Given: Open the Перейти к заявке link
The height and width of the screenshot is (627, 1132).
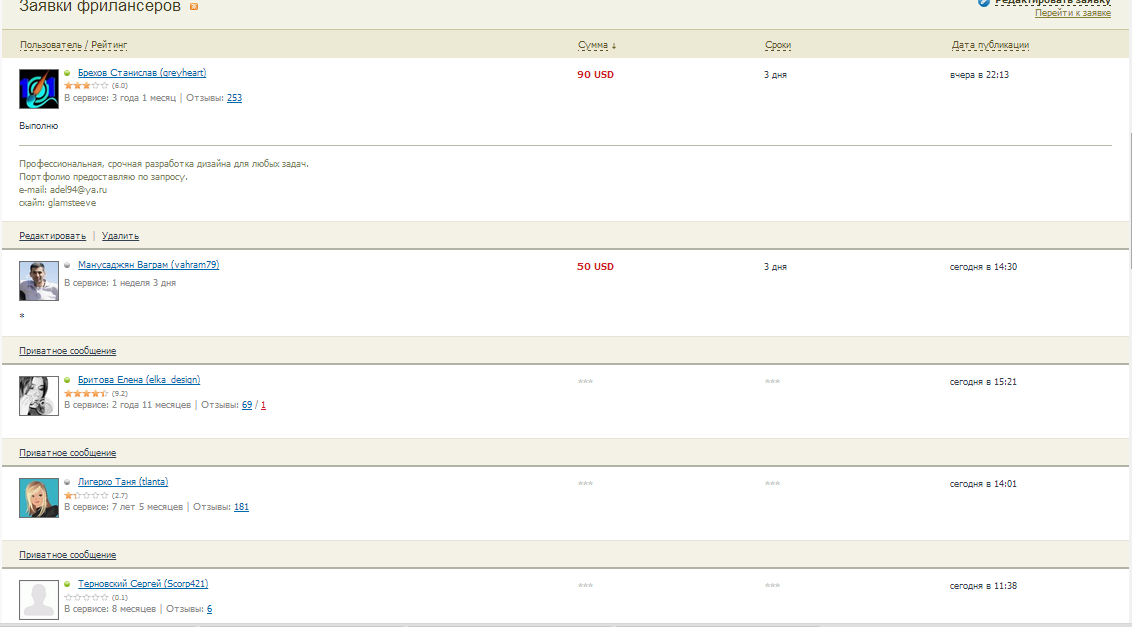Looking at the screenshot, I should [1072, 13].
